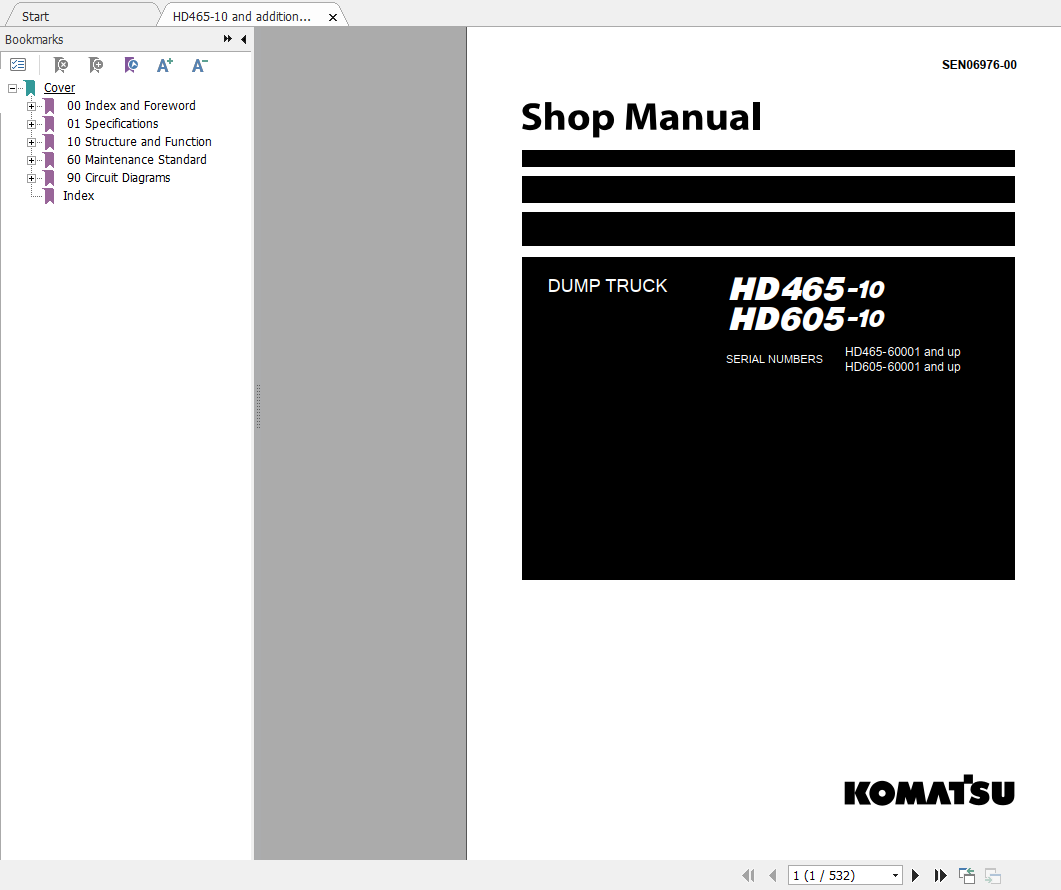Open the 01 Specifications bookmark

[112, 123]
